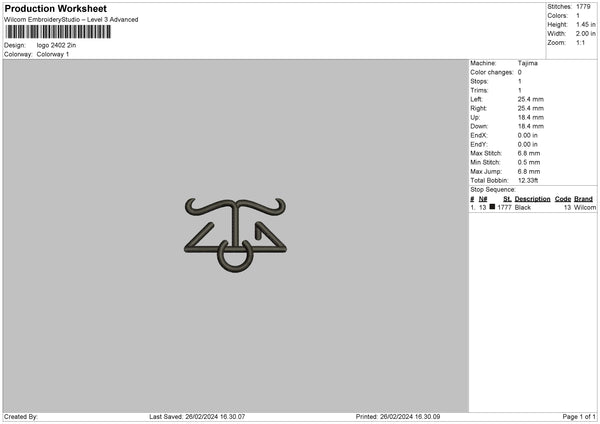Click the 'Up:' value '18.4 mm'
Viewport: 600px width, 424px height.
pos(531,117)
